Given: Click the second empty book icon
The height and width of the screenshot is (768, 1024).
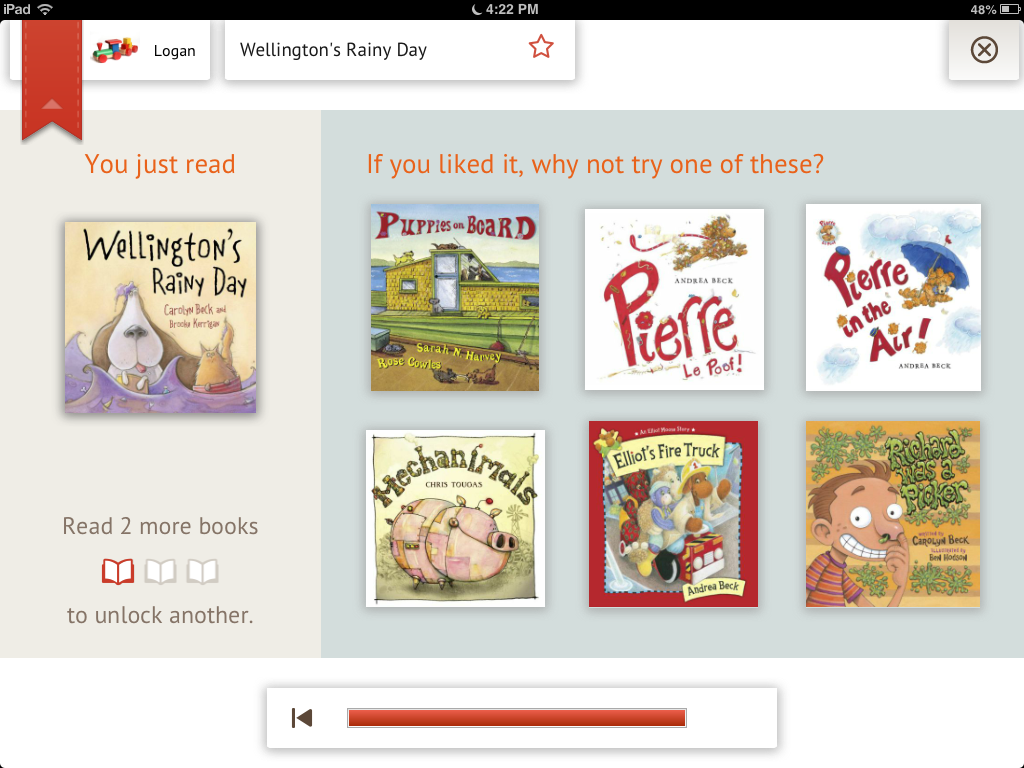Looking at the screenshot, I should [161, 572].
